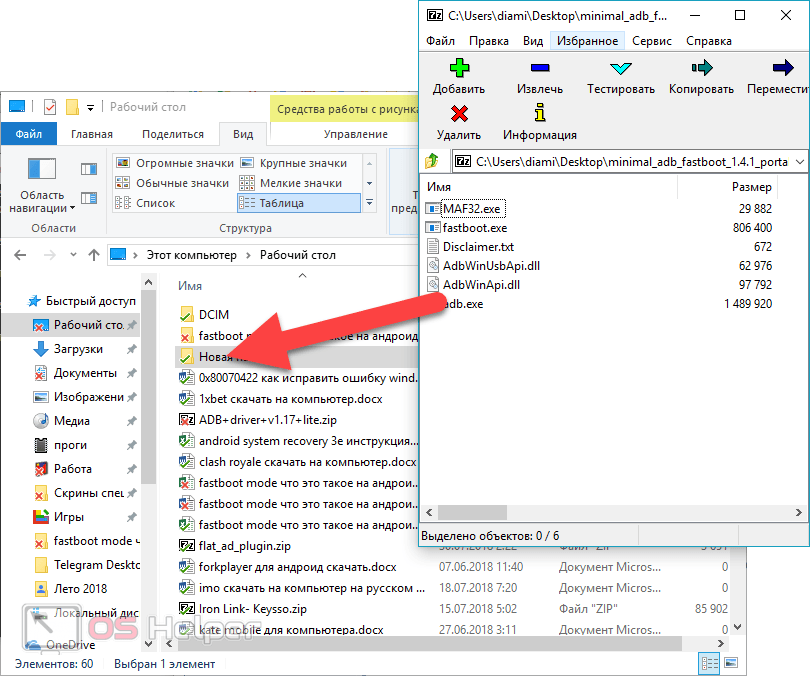The width and height of the screenshot is (810, 676).
Task: Click the Explorer Back arrow
Action: pos(20,255)
